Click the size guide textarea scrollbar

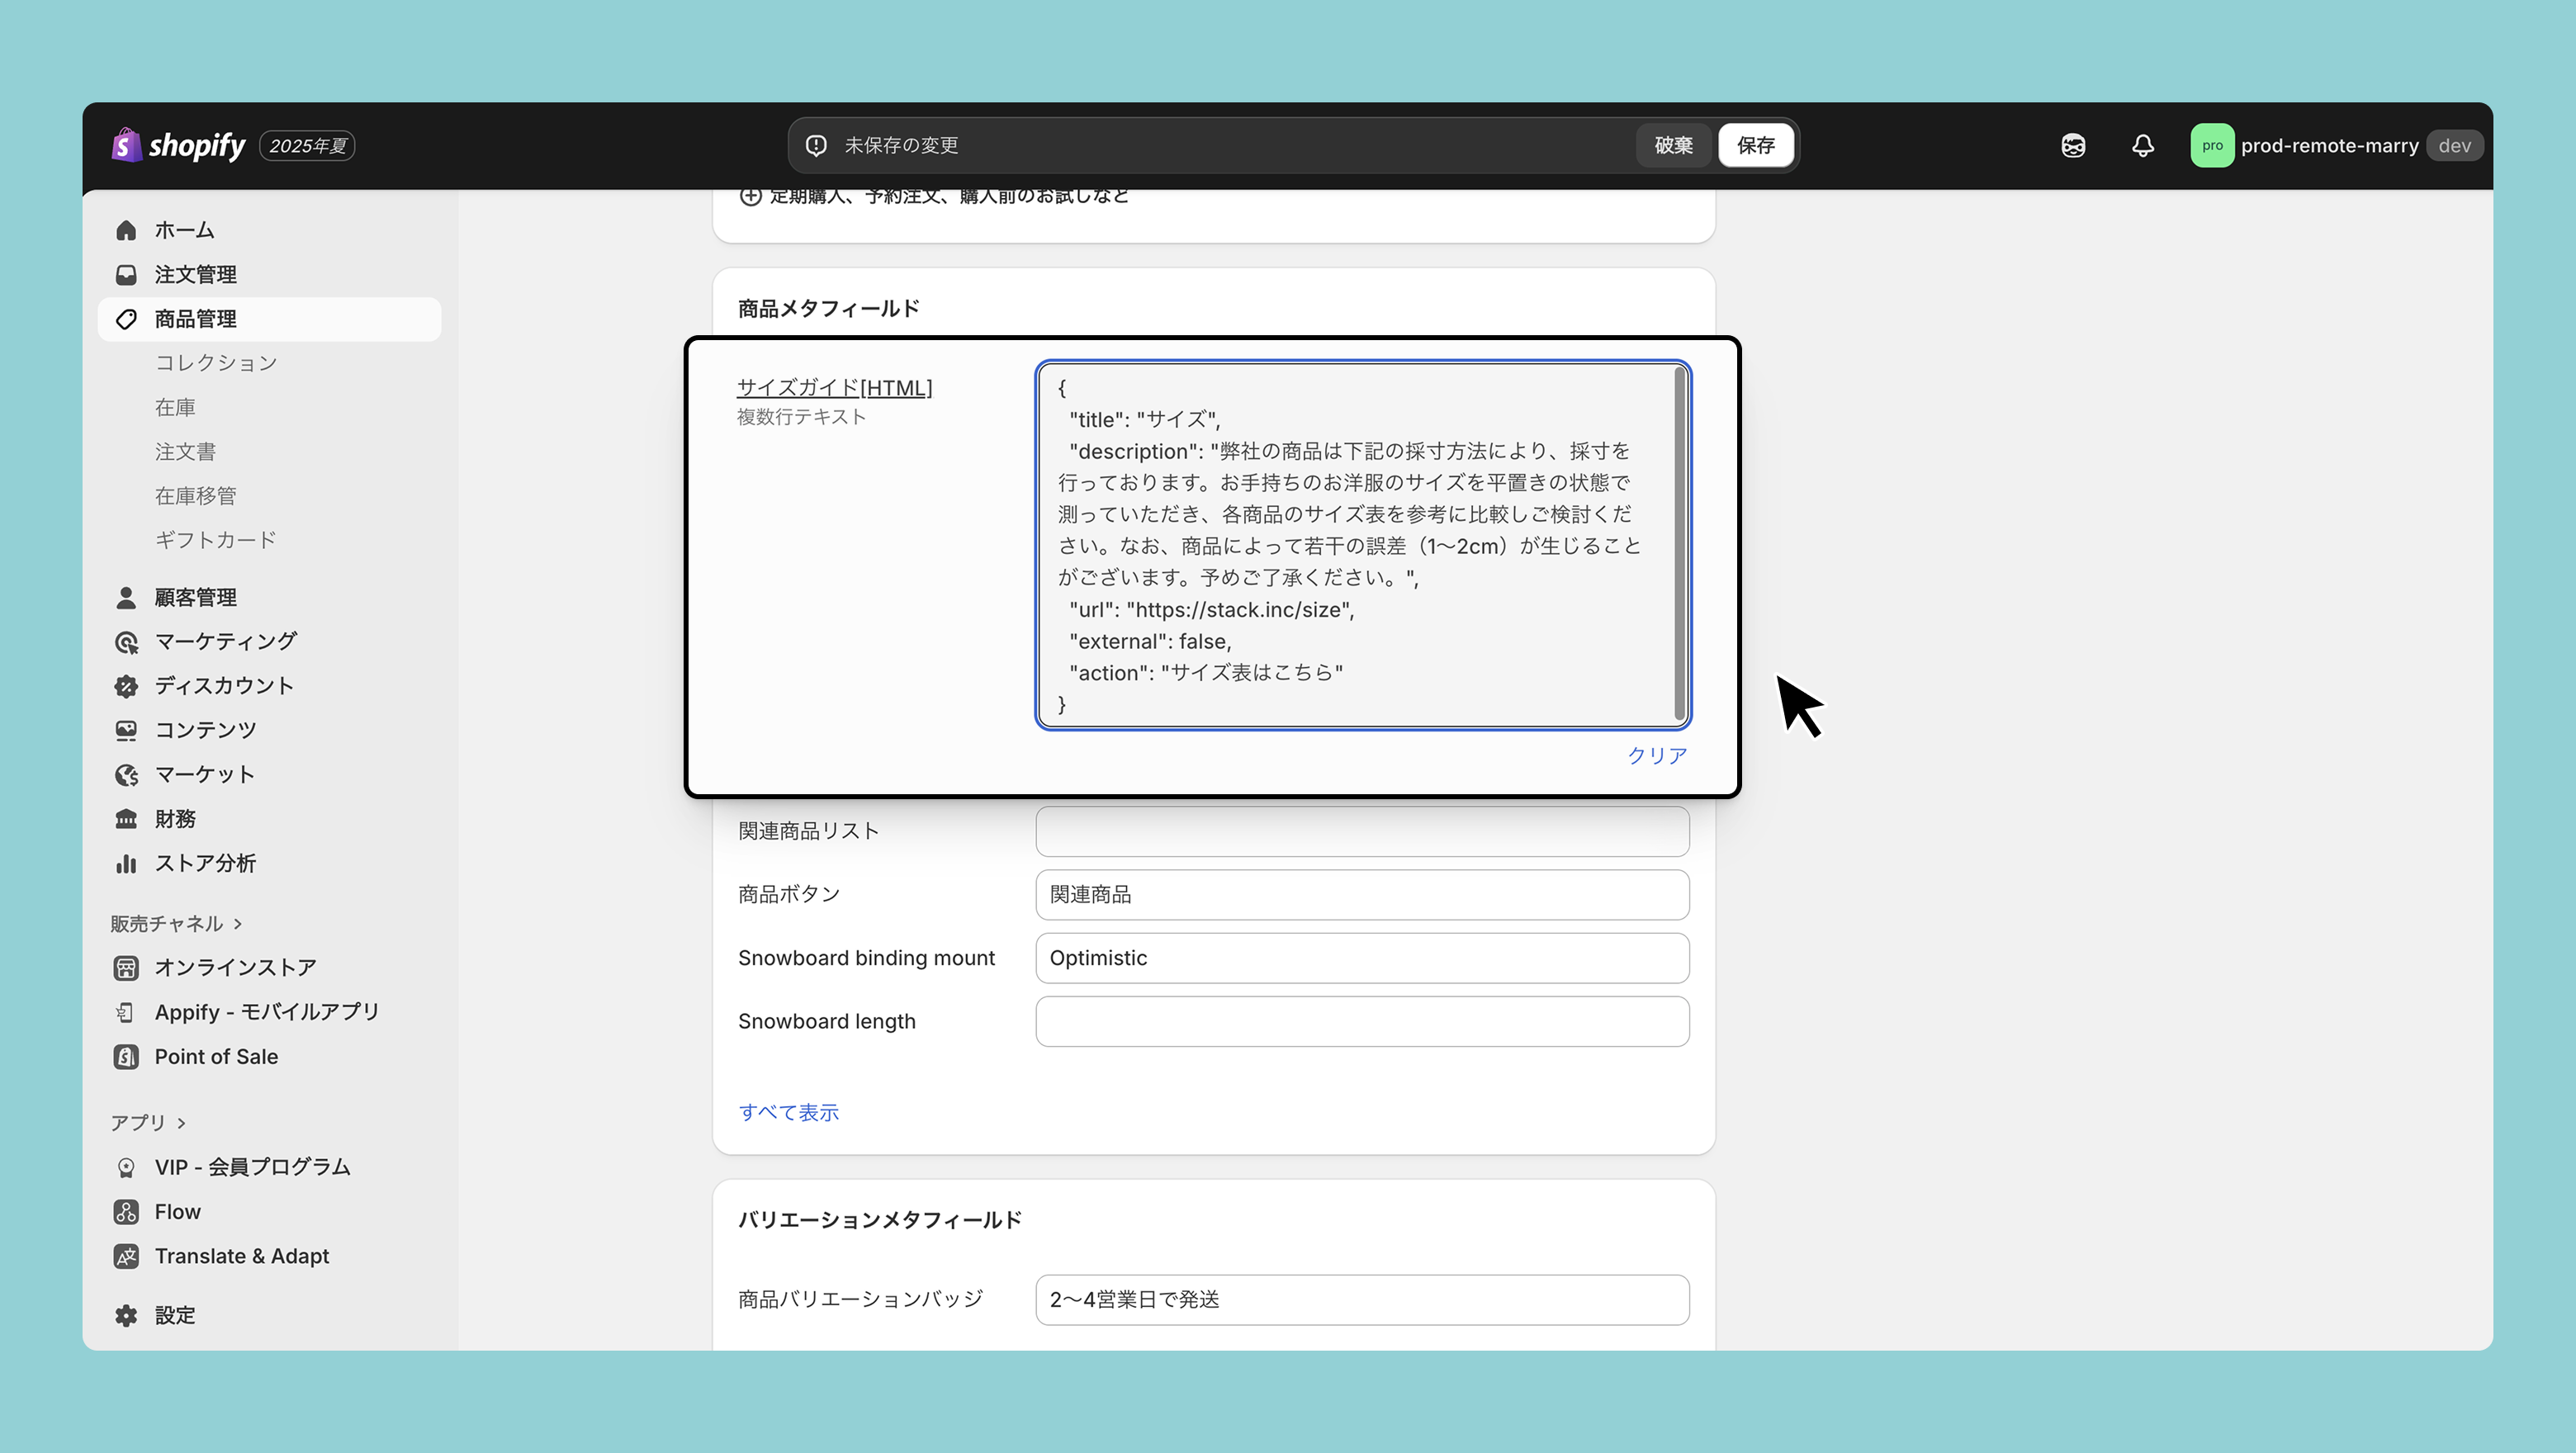click(1679, 544)
